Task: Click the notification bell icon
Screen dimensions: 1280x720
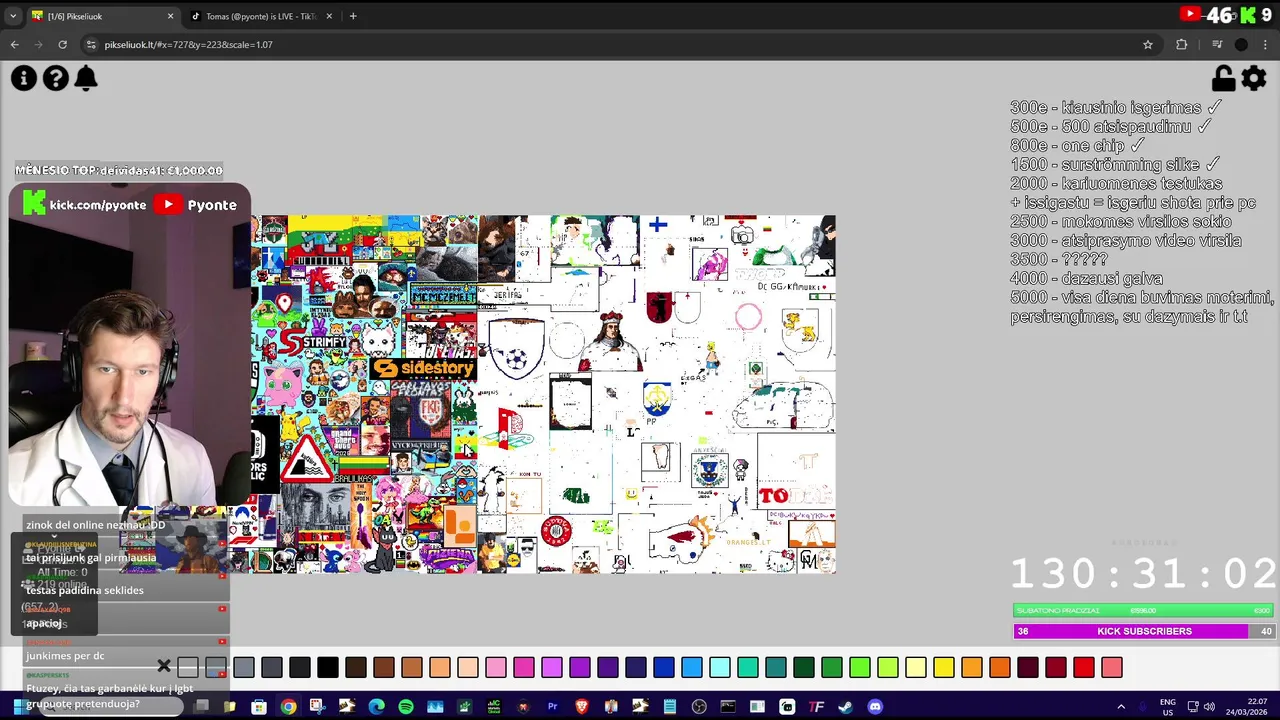Action: coord(86,78)
